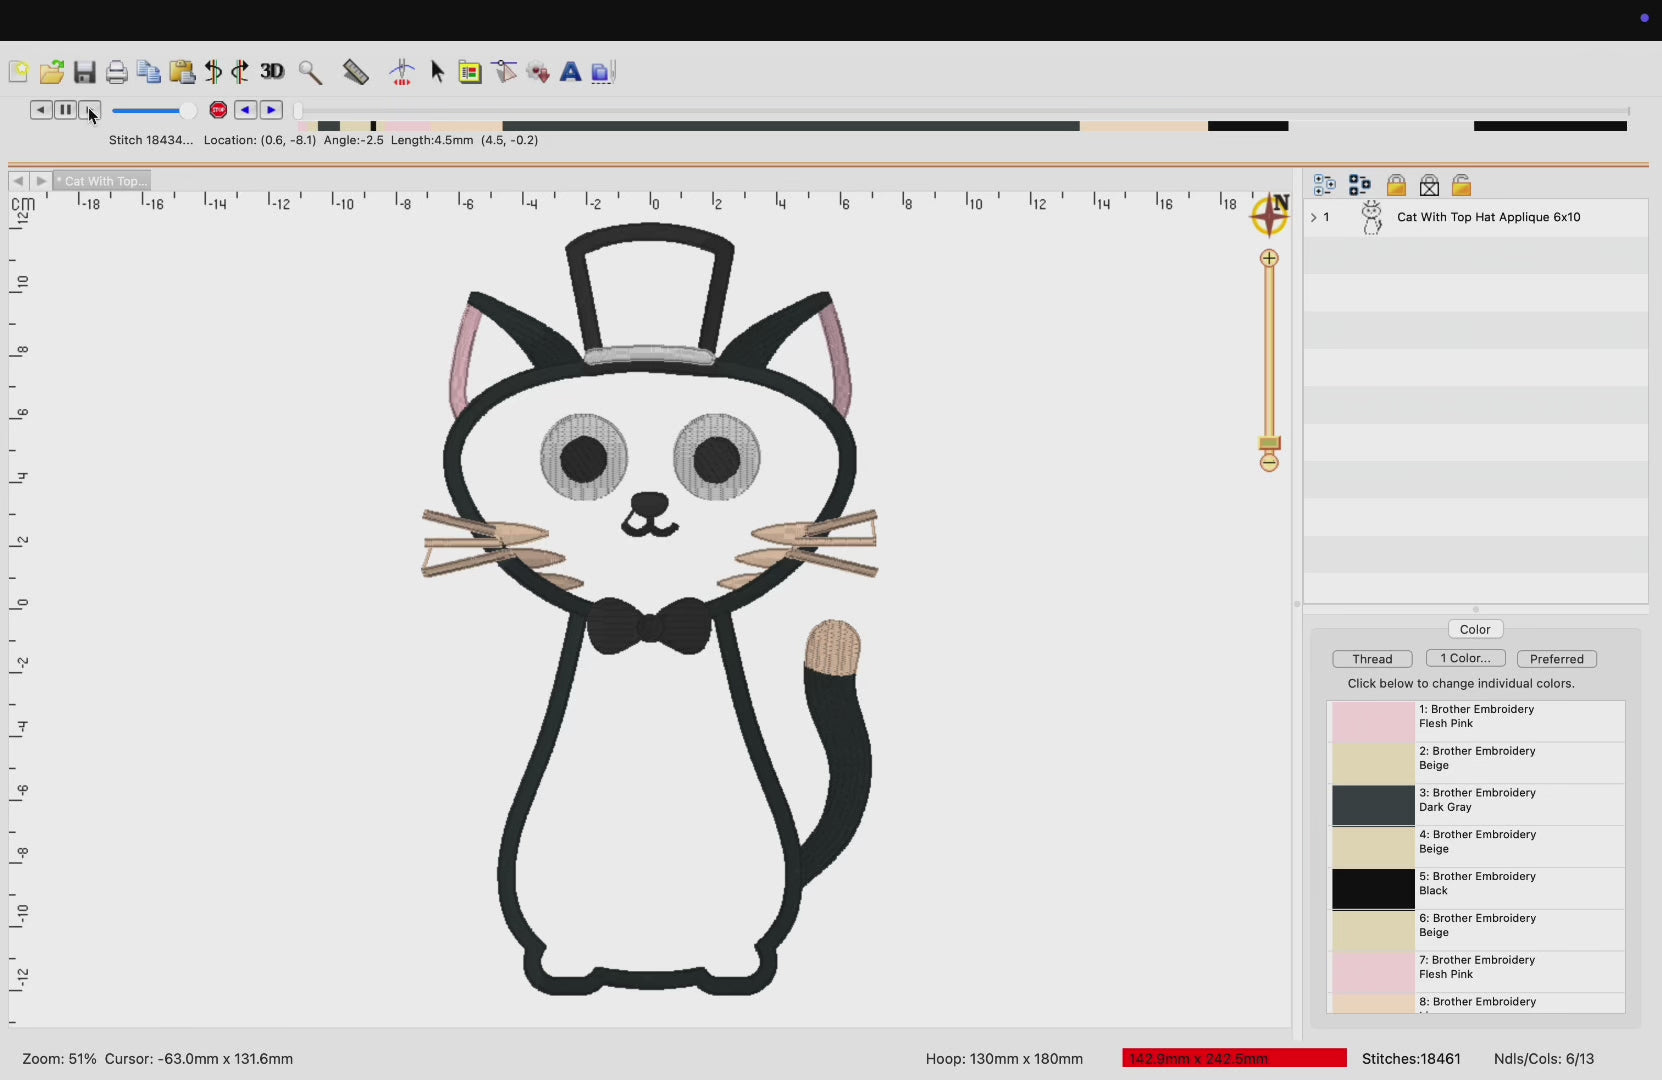The width and height of the screenshot is (1662, 1080).
Task: Select the Dark Gray color swatch
Action: click(1372, 805)
